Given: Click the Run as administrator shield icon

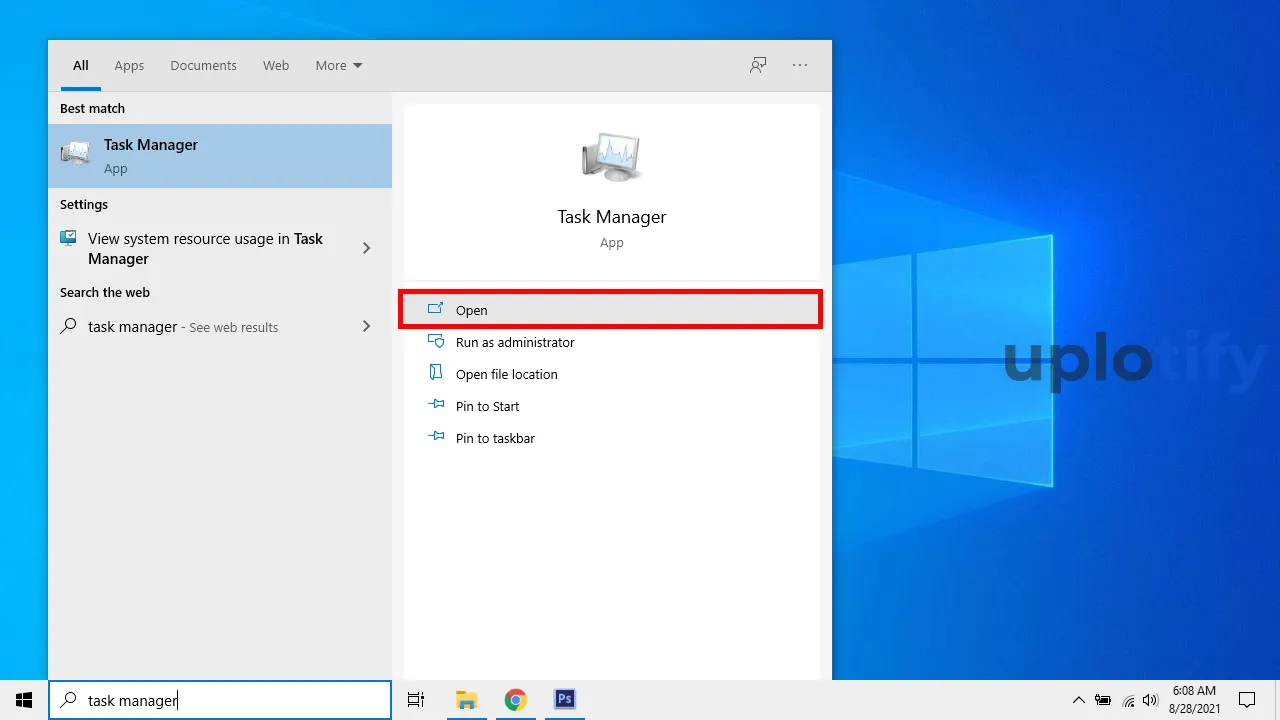Looking at the screenshot, I should [435, 341].
